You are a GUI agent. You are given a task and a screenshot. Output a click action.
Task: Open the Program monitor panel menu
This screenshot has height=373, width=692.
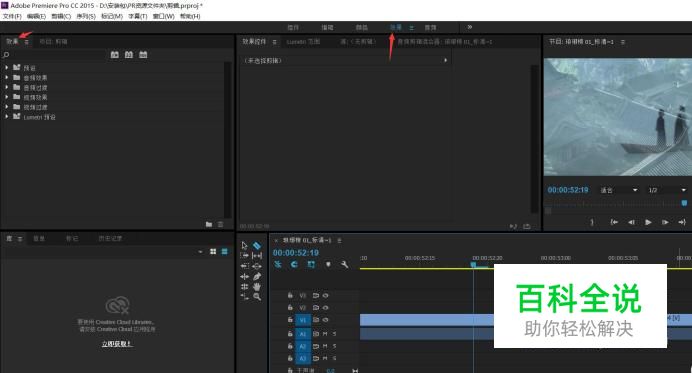(x=623, y=42)
